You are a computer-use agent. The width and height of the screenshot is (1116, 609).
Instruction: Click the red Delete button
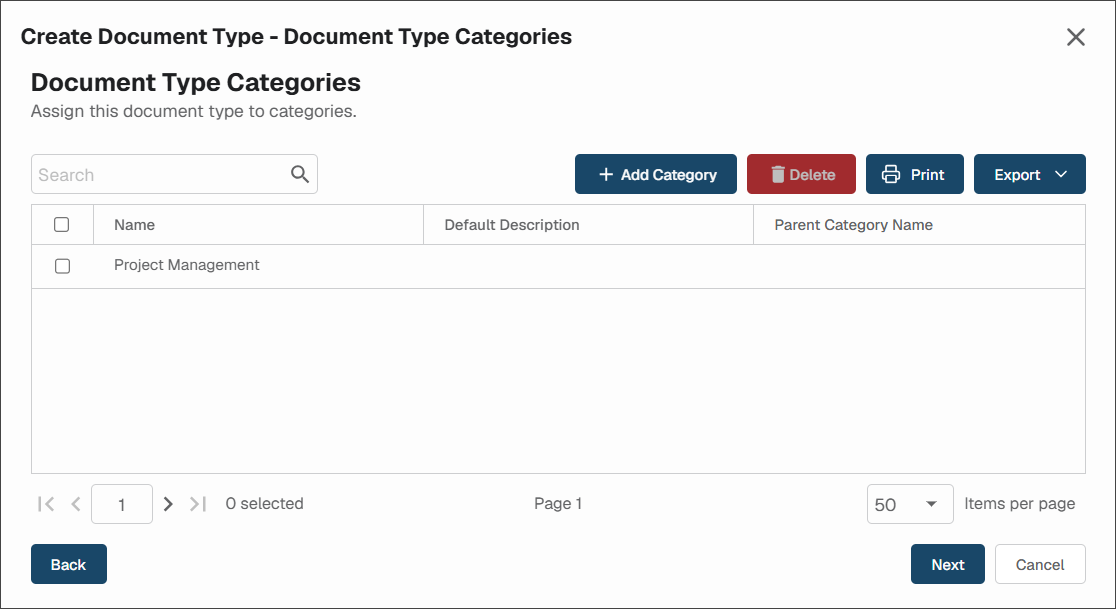[801, 174]
